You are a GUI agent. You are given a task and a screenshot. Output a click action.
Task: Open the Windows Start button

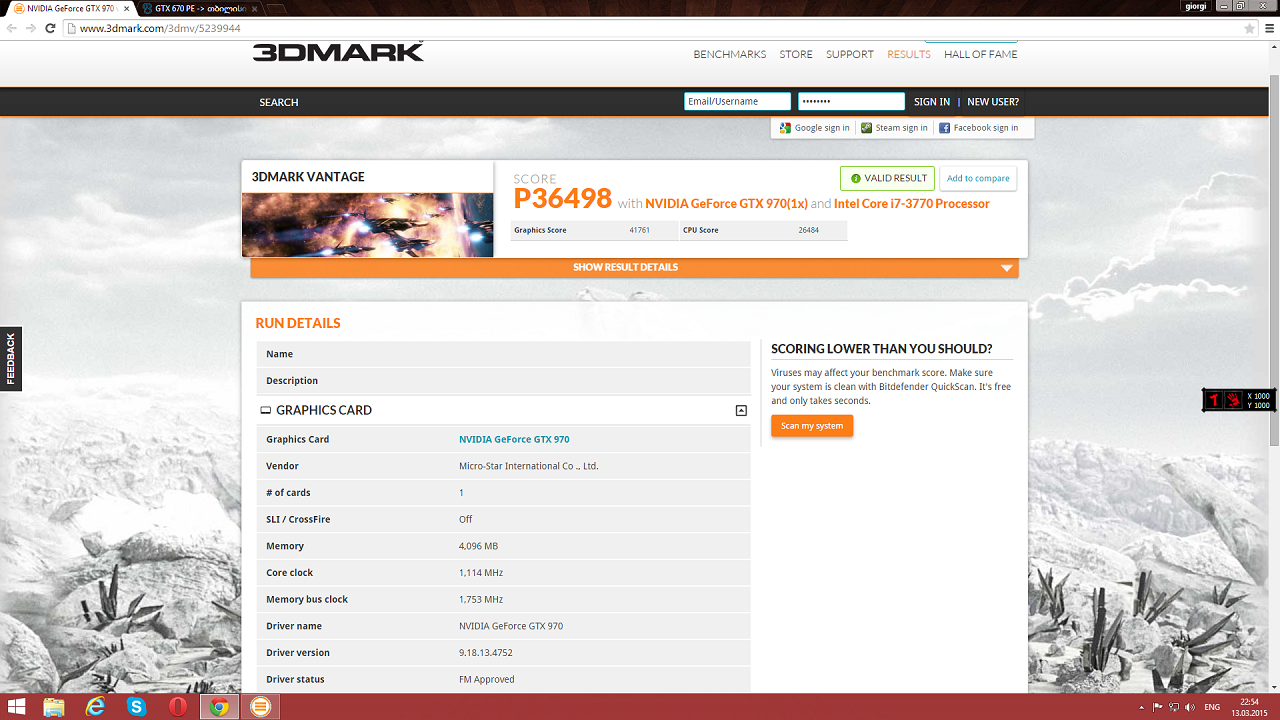pyautogui.click(x=18, y=707)
